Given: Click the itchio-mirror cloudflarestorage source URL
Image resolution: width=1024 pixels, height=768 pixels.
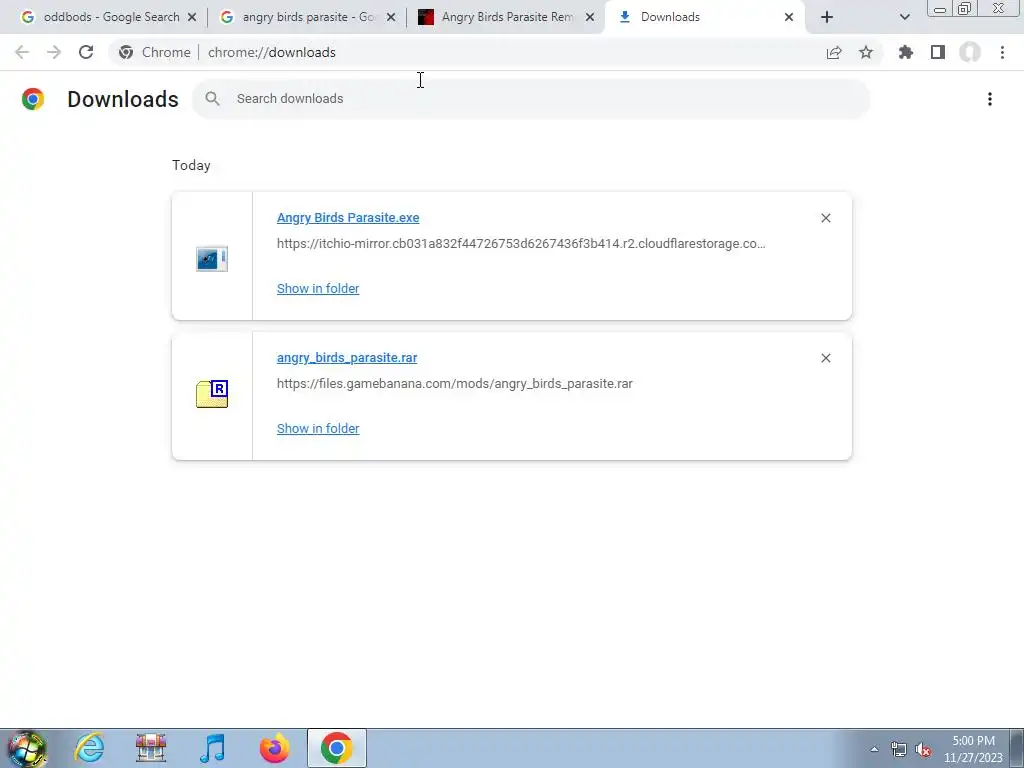Looking at the screenshot, I should tap(521, 244).
